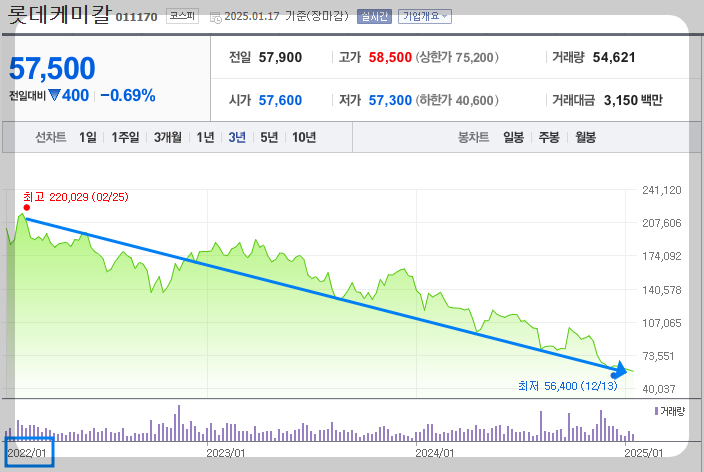Click the 롯데케미칼 stock name

[59, 14]
